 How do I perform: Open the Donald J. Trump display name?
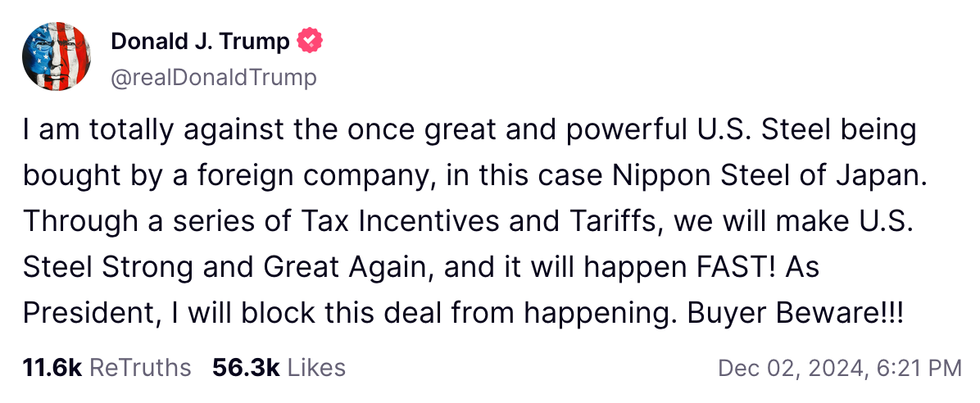200,42
